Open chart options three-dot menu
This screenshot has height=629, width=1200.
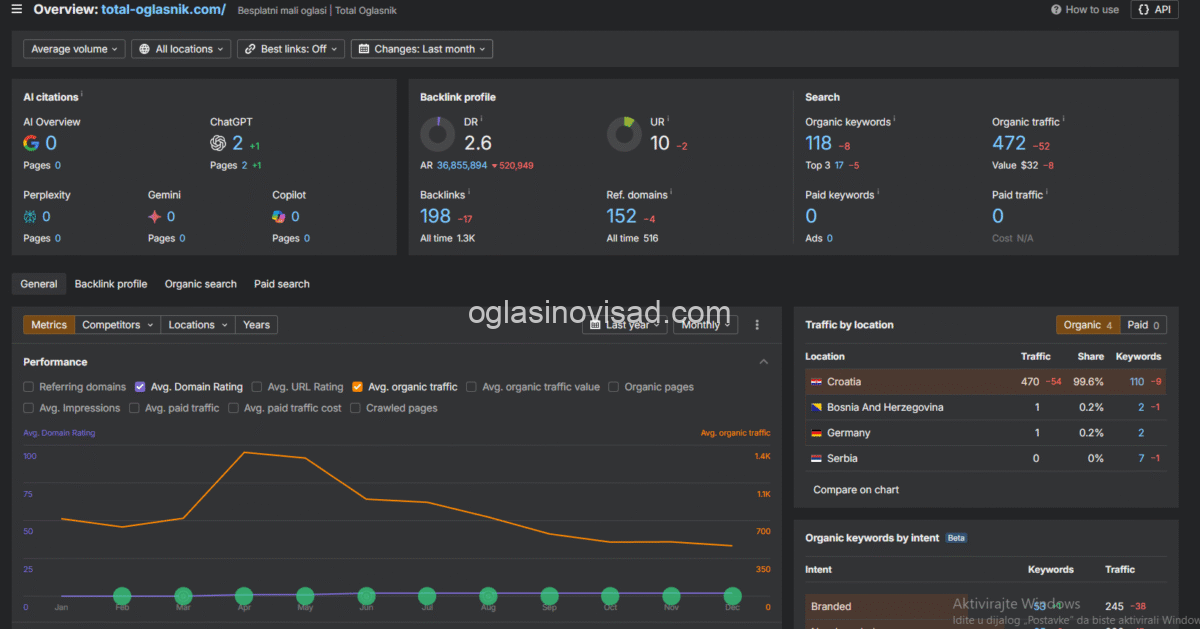pos(757,325)
